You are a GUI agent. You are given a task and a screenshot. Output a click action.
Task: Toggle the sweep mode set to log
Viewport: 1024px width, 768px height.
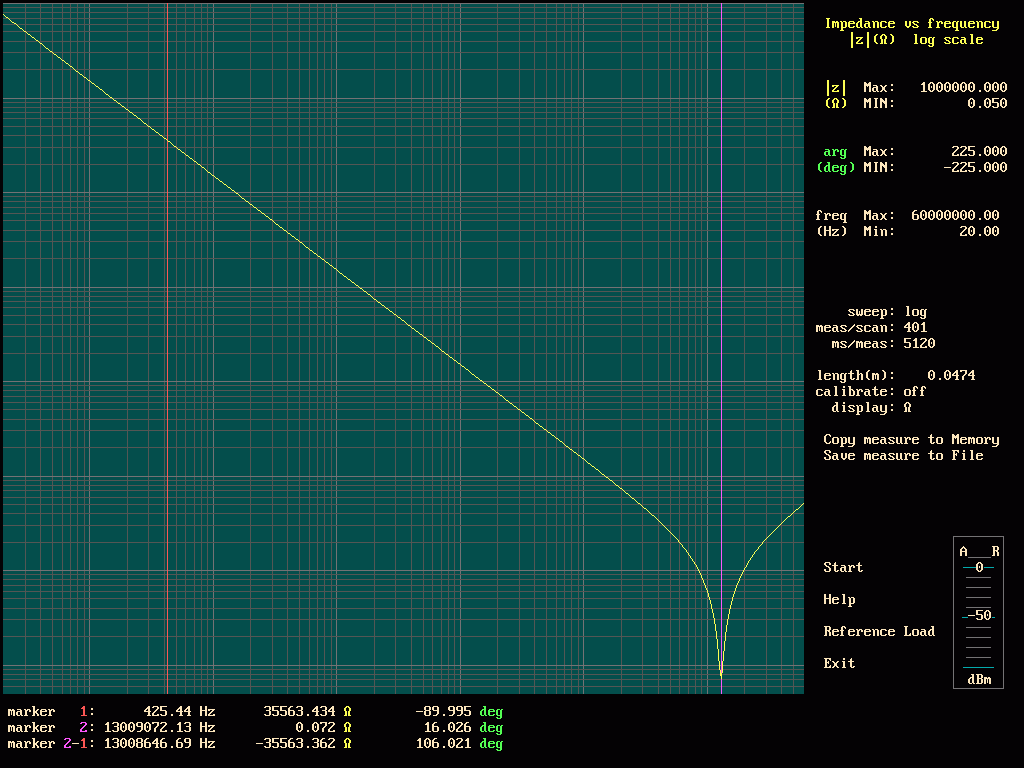(915, 312)
